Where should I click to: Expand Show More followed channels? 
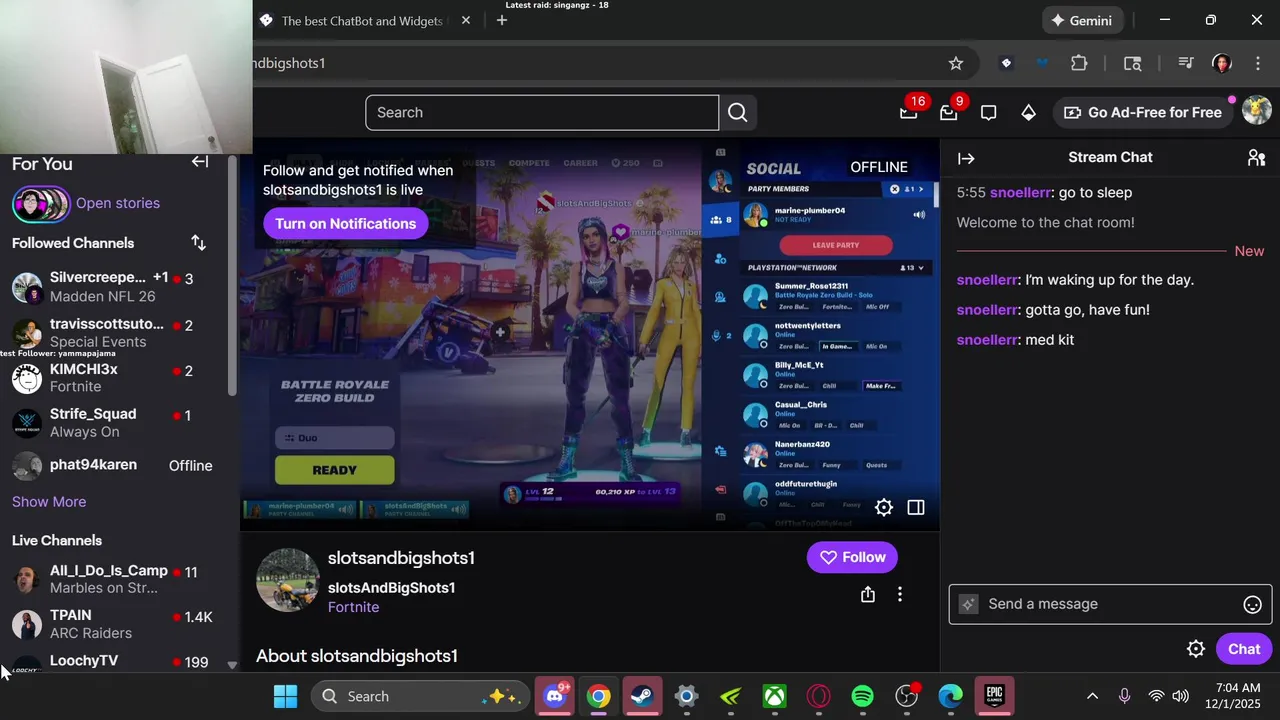coord(49,502)
